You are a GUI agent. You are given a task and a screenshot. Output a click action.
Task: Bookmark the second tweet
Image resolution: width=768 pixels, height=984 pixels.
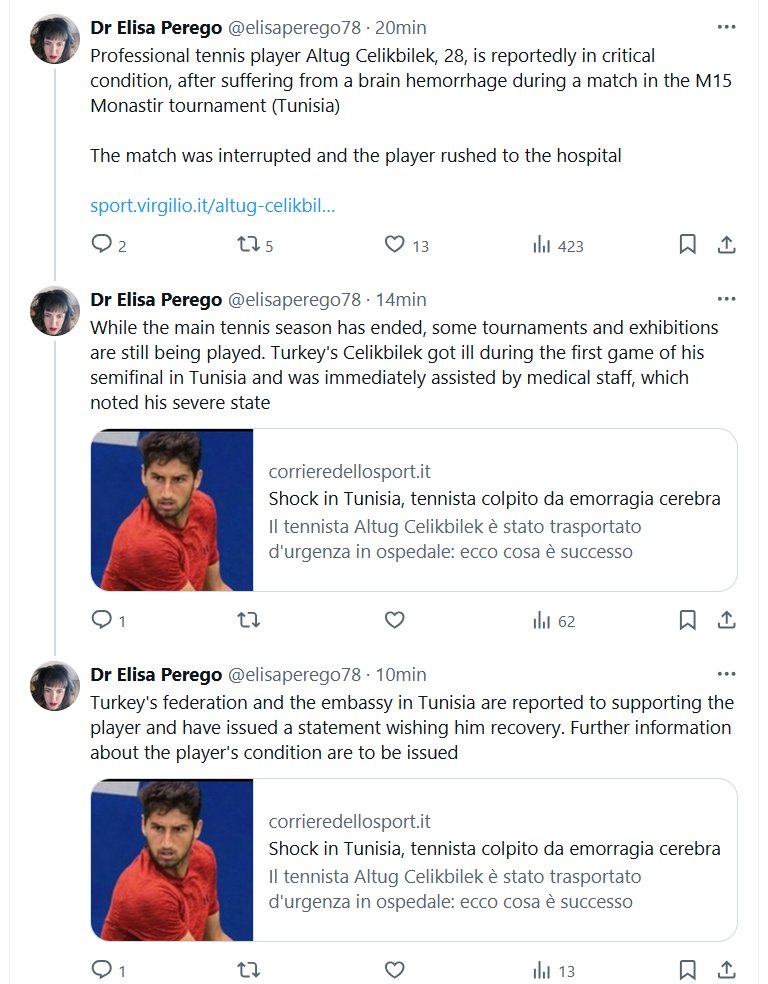pyautogui.click(x=687, y=620)
